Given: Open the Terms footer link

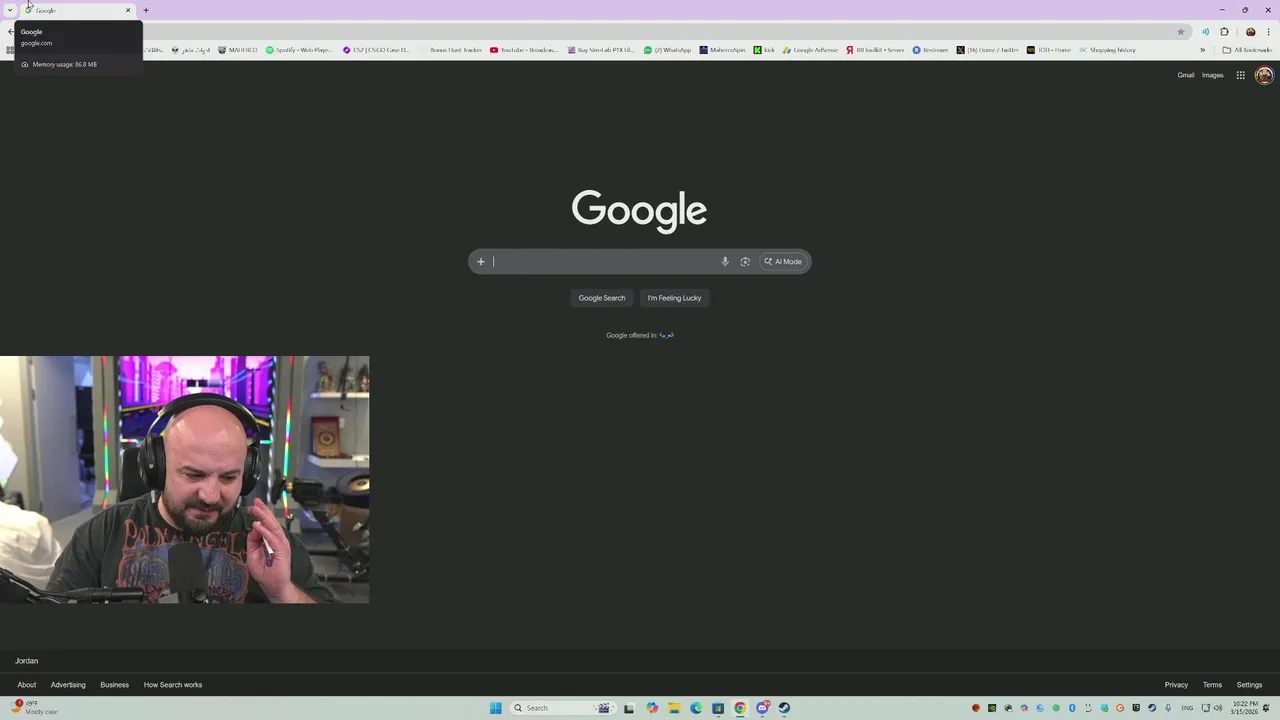Looking at the screenshot, I should 1212,685.
